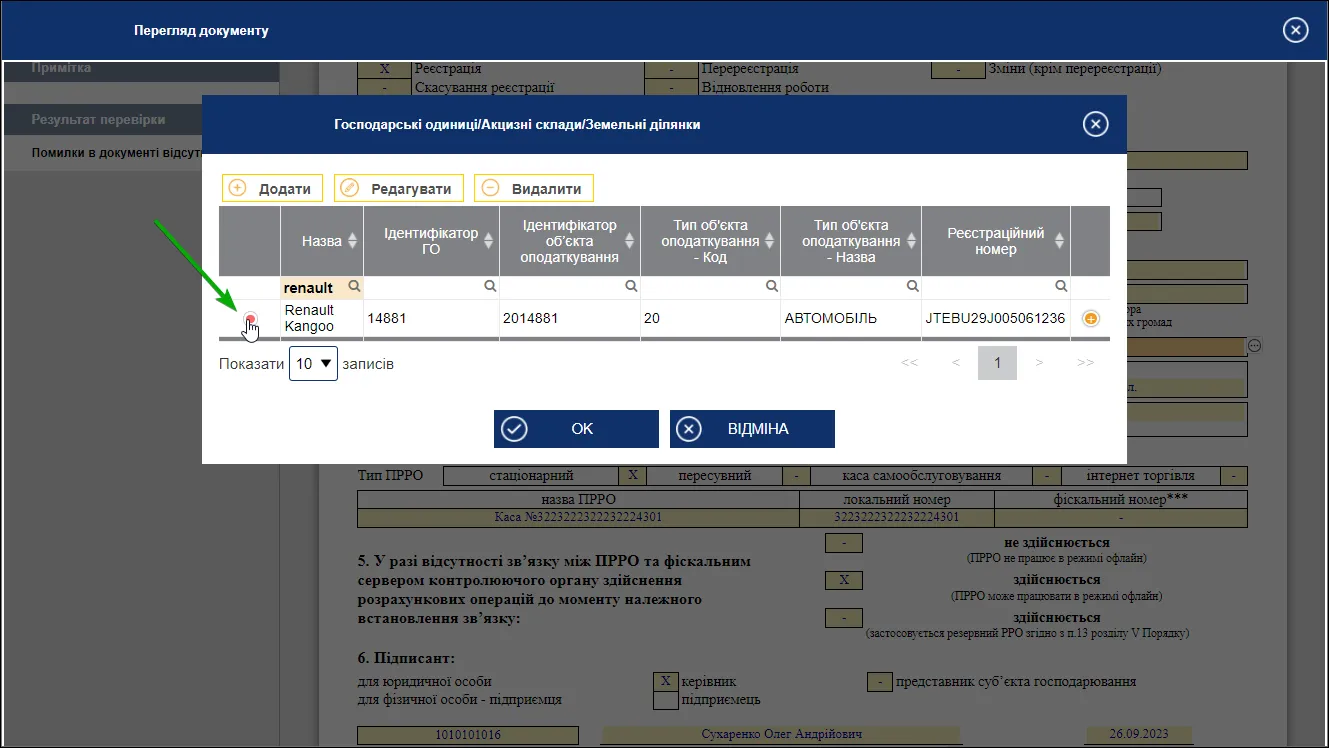Image resolution: width=1329 pixels, height=748 pixels.
Task: Close the Господарські одиниці dialog
Action: click(1096, 124)
